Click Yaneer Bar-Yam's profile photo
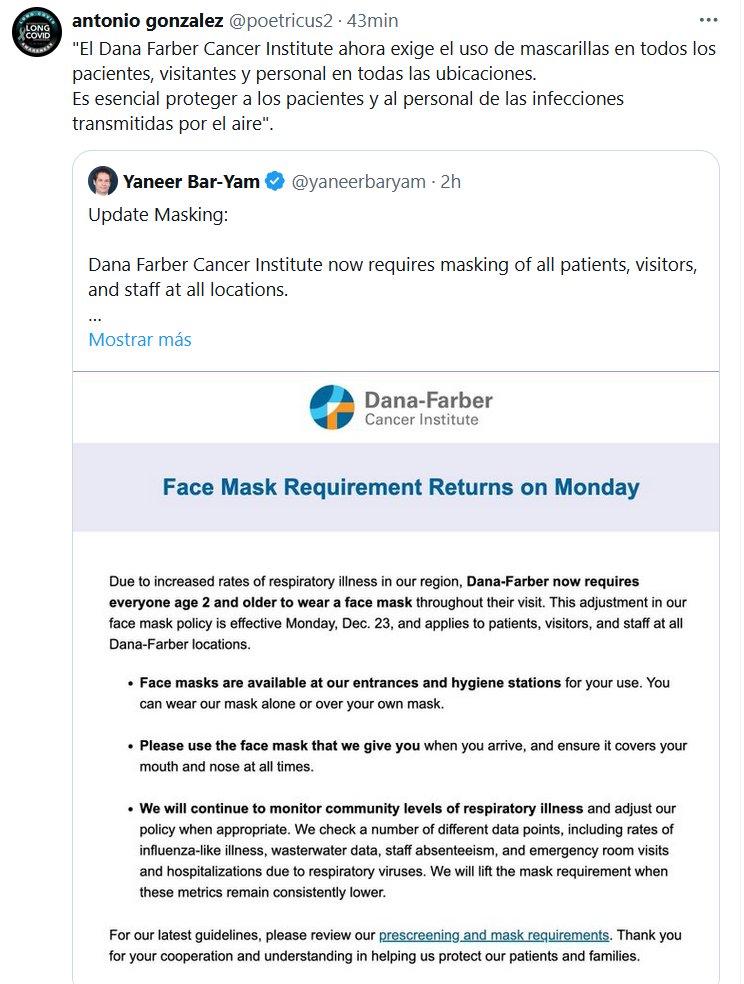Screen dimensions: 744x984 (102, 181)
